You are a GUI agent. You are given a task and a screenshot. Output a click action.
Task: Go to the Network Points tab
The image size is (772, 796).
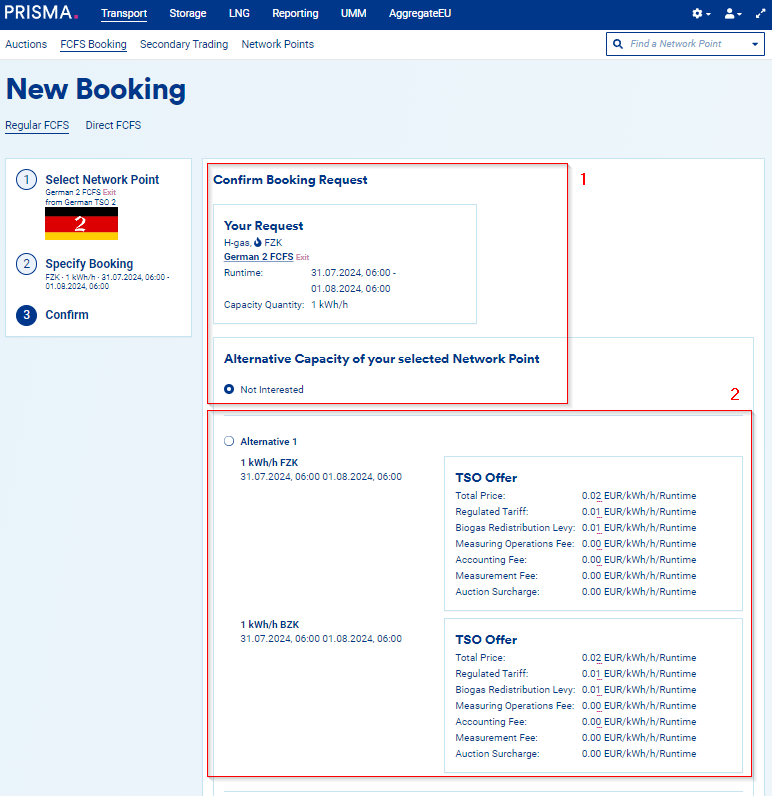coord(278,44)
